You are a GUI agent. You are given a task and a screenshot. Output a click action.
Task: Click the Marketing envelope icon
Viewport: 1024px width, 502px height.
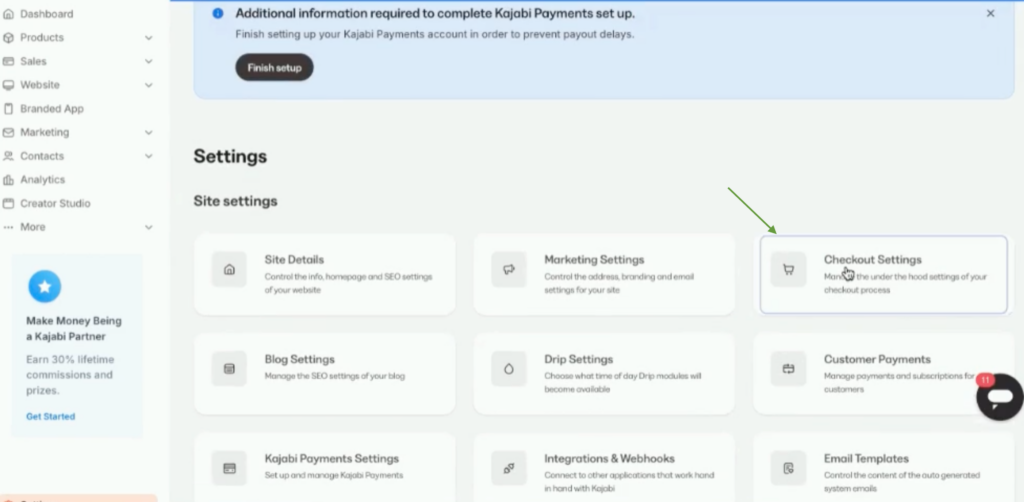8,133
